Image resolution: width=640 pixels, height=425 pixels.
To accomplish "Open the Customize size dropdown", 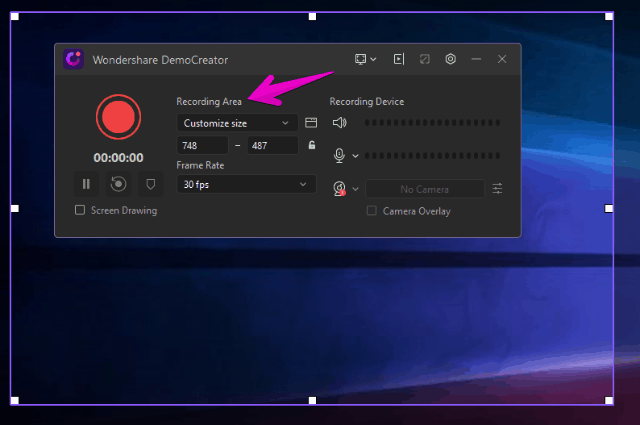I will [x=237, y=123].
